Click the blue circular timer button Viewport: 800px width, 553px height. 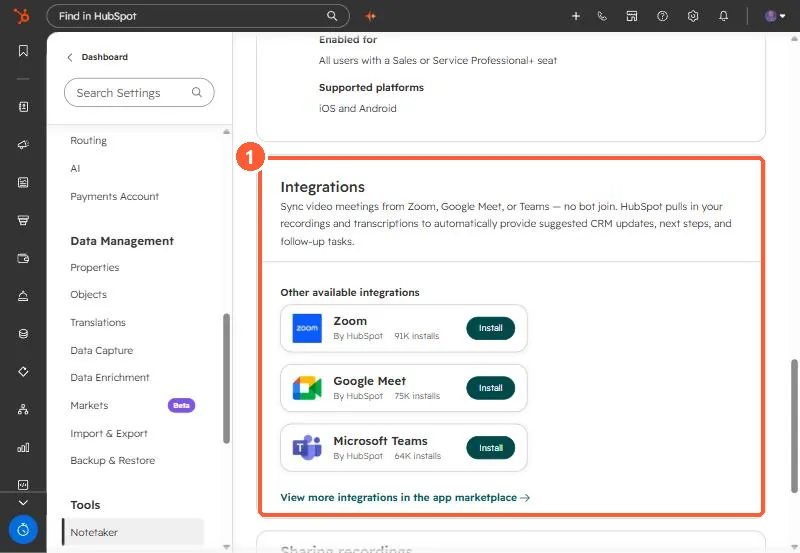tap(23, 530)
